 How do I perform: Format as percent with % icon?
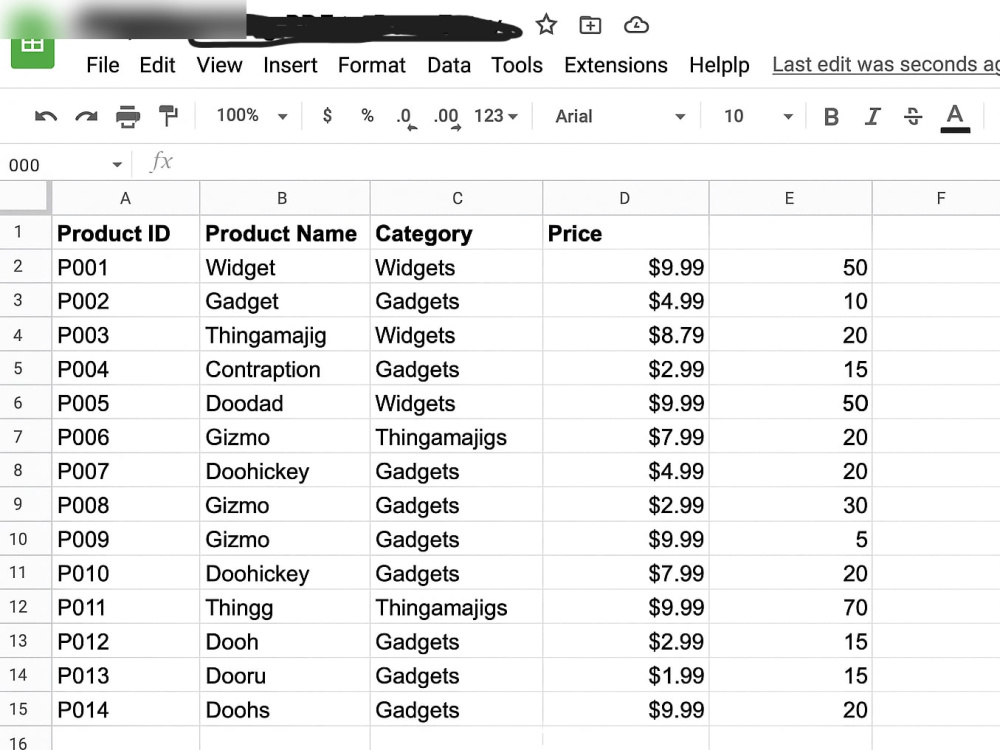(x=367, y=115)
